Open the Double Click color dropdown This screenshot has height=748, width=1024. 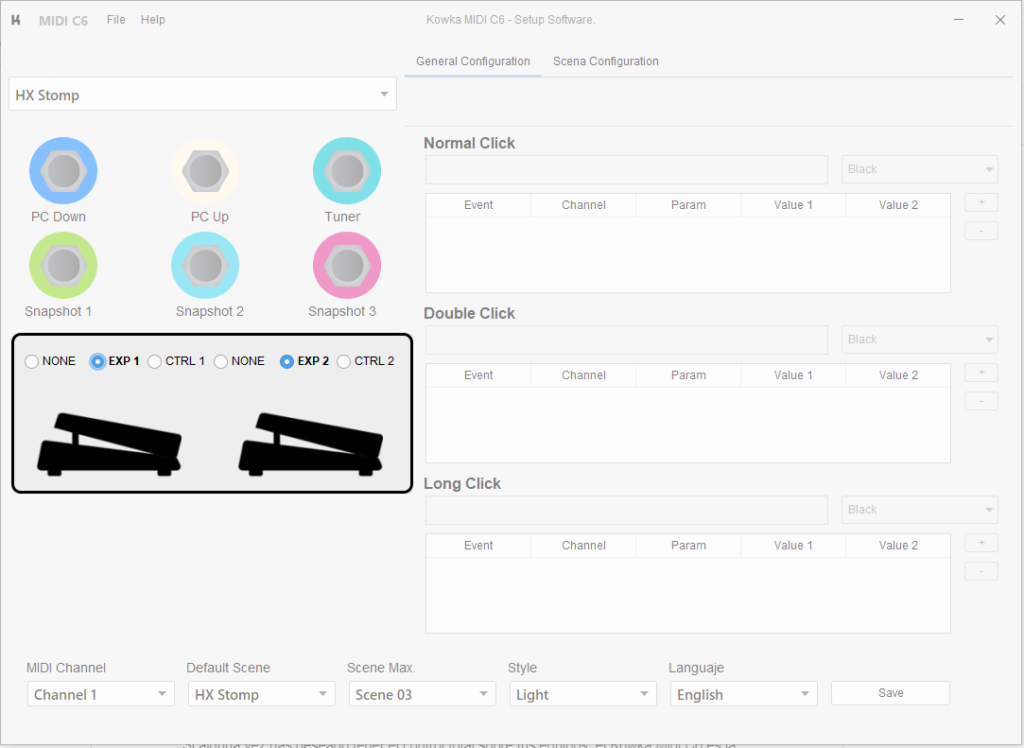pos(919,340)
